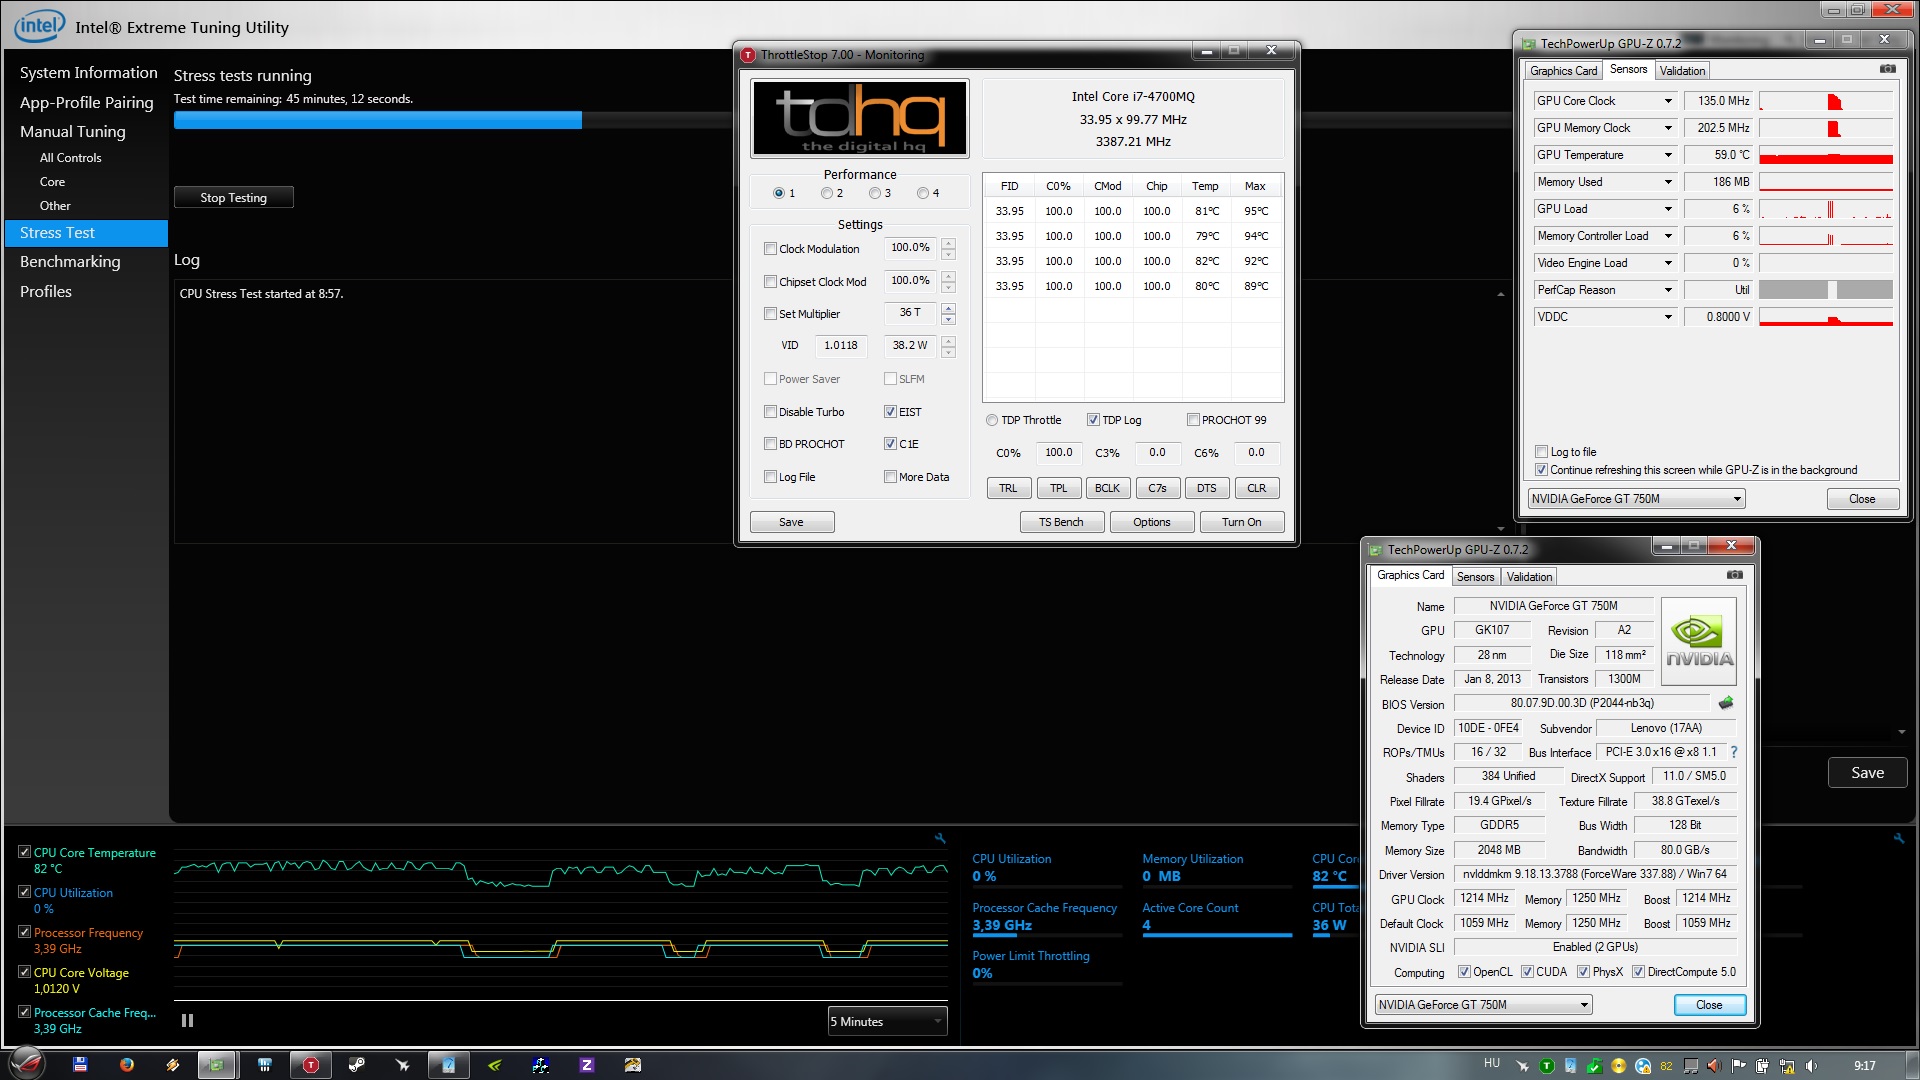Switch to Sensors tab in Graphics Card window
1920x1080 pixels.
click(x=1475, y=577)
